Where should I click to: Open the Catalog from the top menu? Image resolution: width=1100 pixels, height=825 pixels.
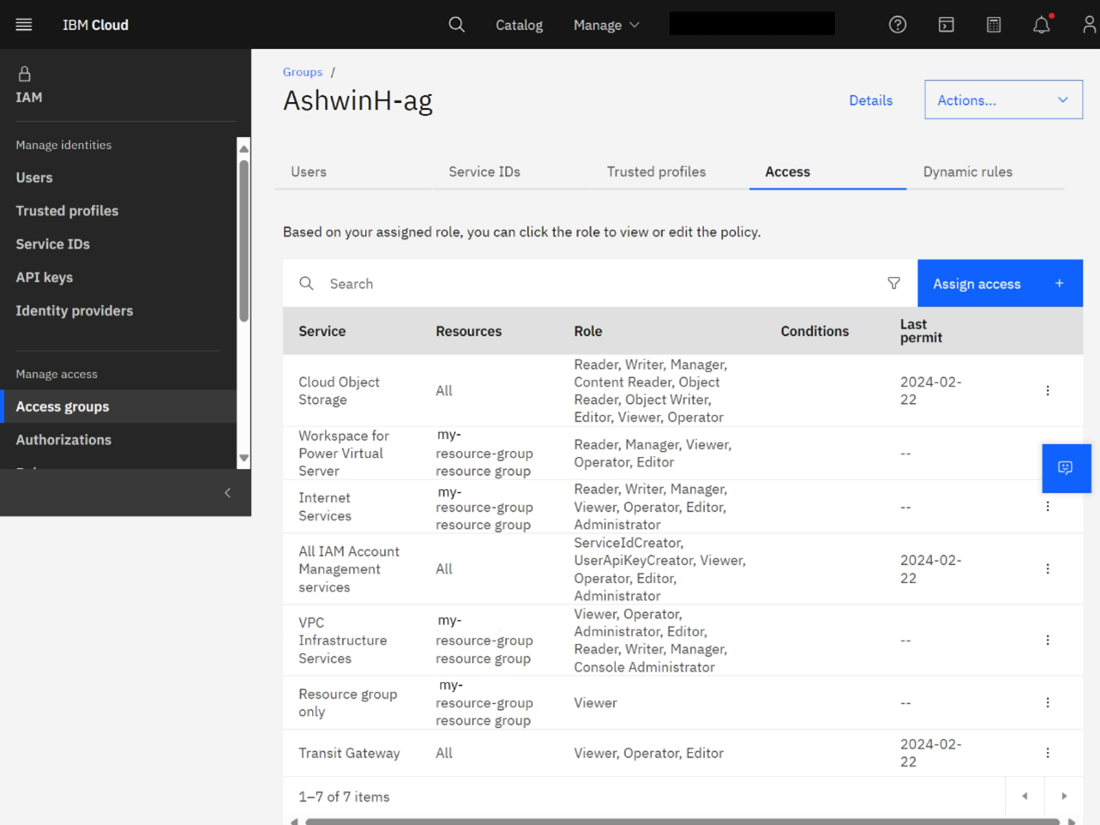518,24
